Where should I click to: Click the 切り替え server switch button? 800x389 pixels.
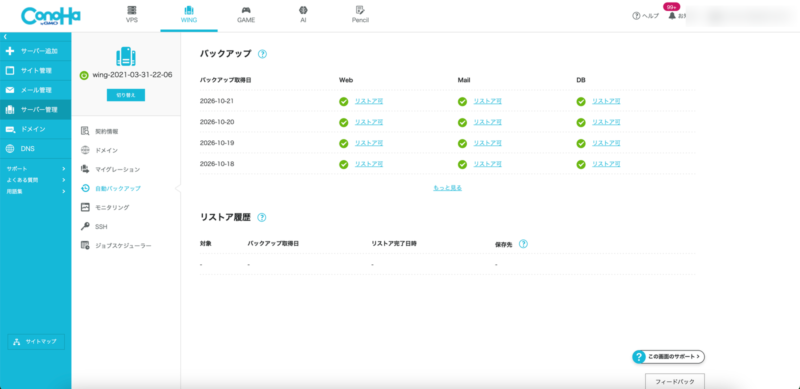tap(126, 95)
